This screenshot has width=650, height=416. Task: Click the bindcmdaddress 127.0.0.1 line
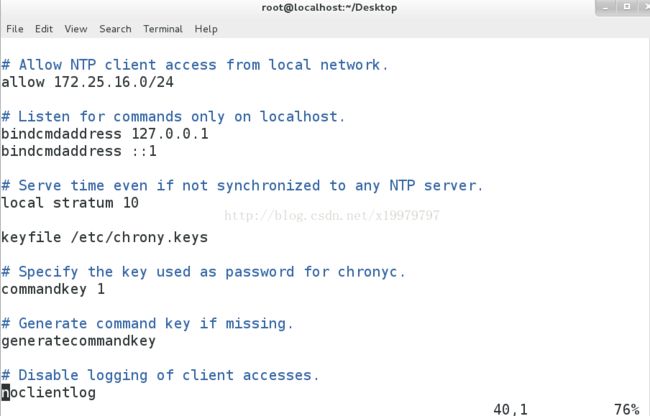pos(105,134)
